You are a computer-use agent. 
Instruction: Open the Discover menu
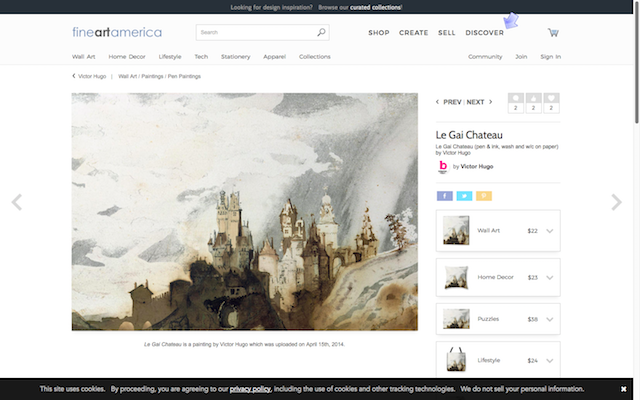point(484,33)
